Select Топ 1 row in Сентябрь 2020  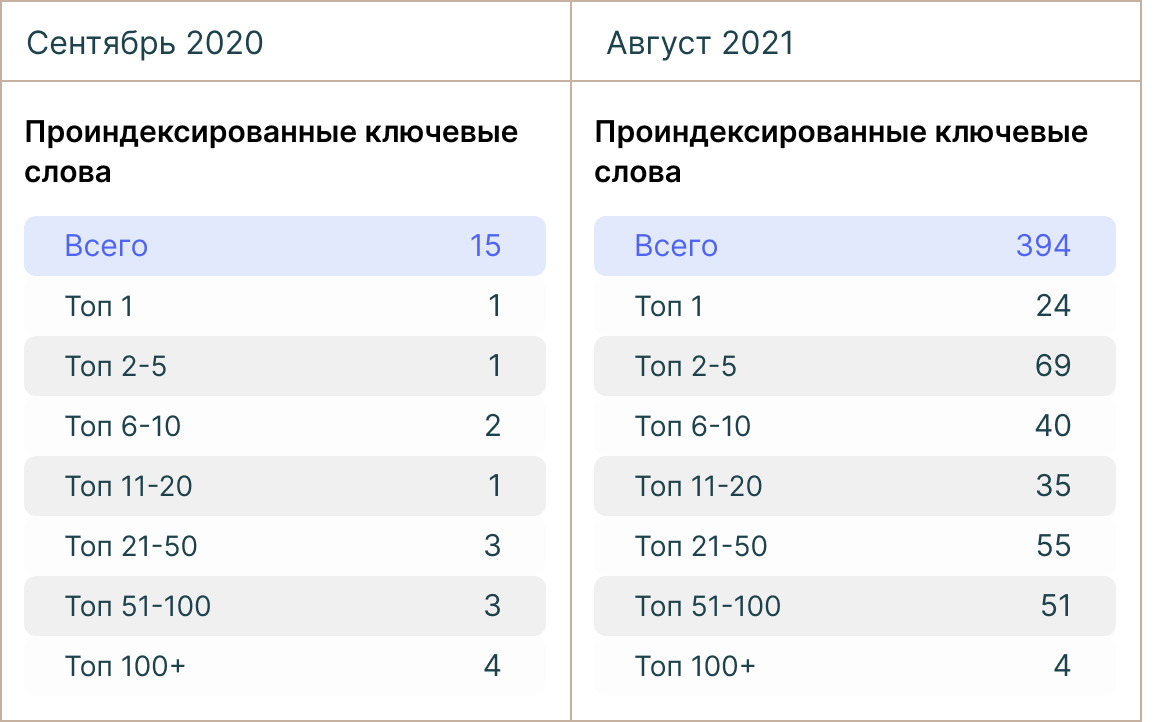click(284, 306)
